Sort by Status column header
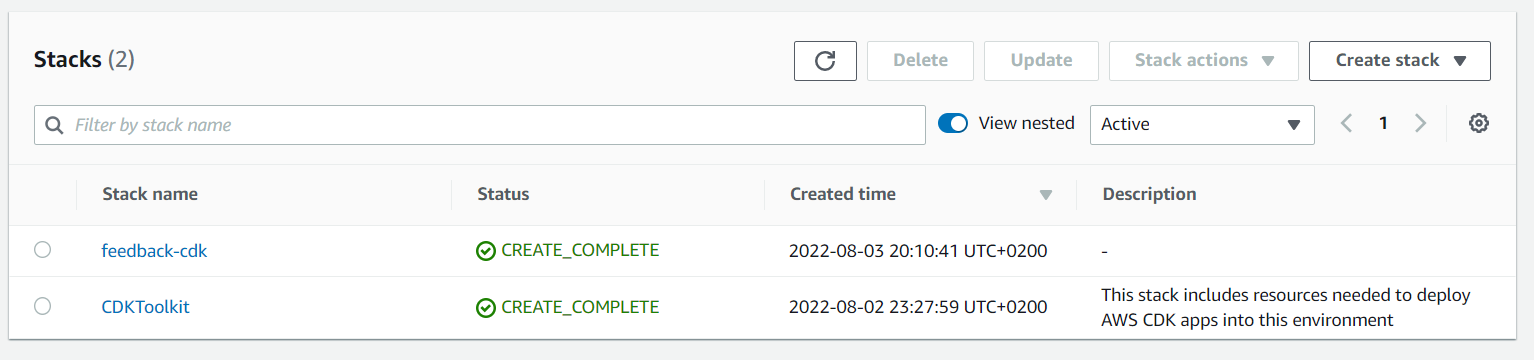The width and height of the screenshot is (1534, 360). (503, 194)
